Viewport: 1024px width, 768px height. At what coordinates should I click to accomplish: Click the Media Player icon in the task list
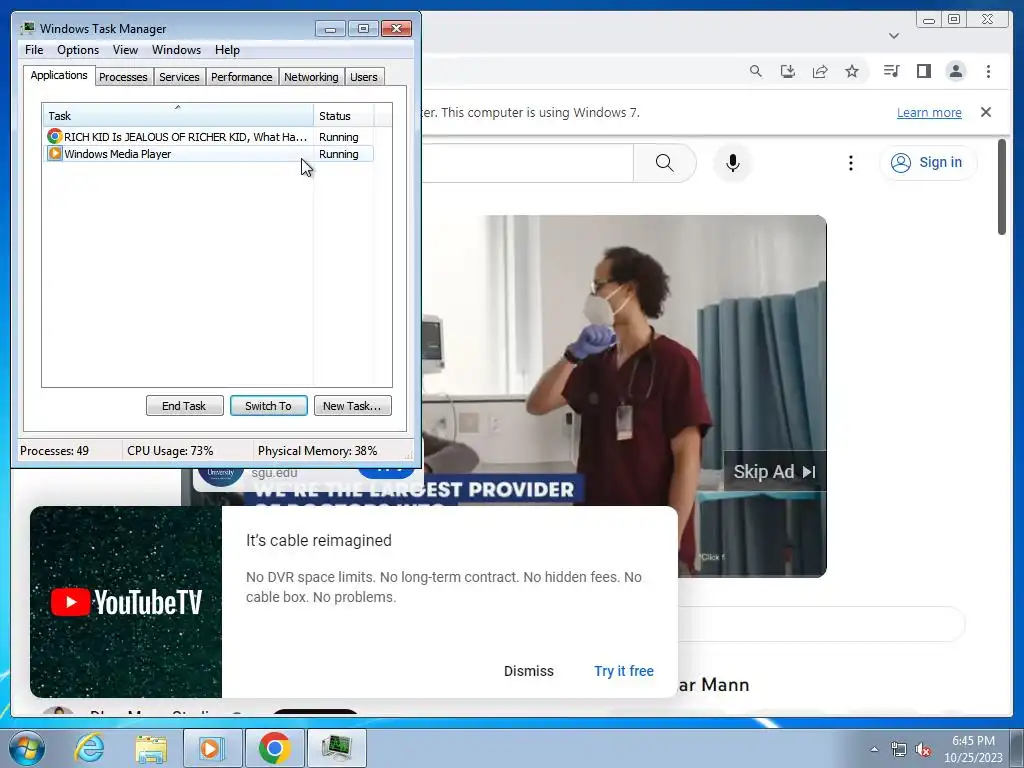55,153
